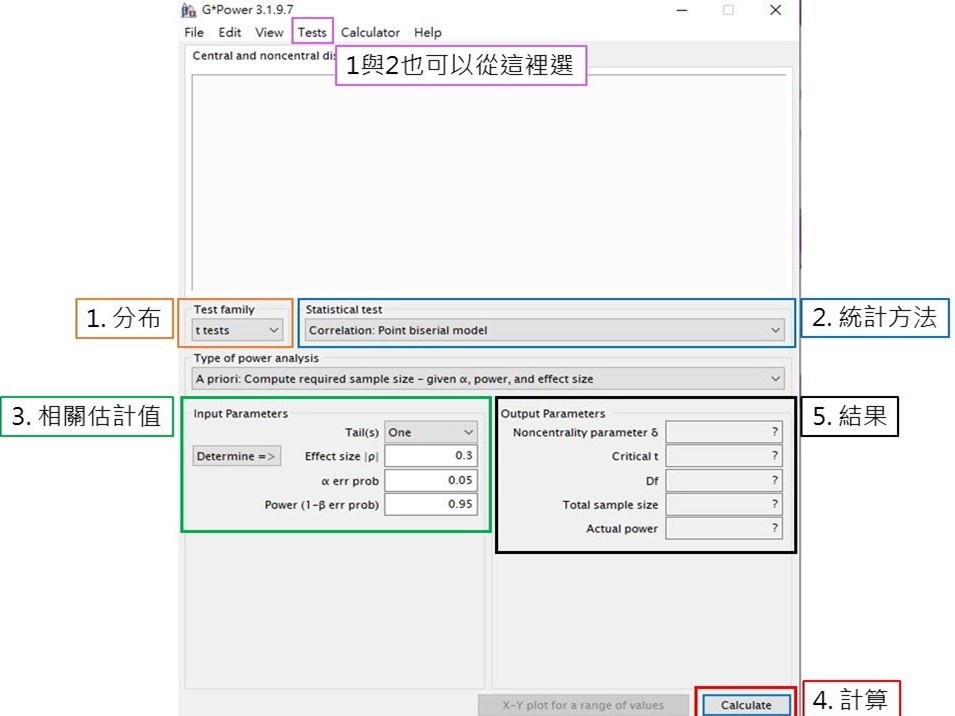Viewport: 955px width, 716px height.
Task: Open the Tail(s) dropdown set to One
Action: coord(431,432)
